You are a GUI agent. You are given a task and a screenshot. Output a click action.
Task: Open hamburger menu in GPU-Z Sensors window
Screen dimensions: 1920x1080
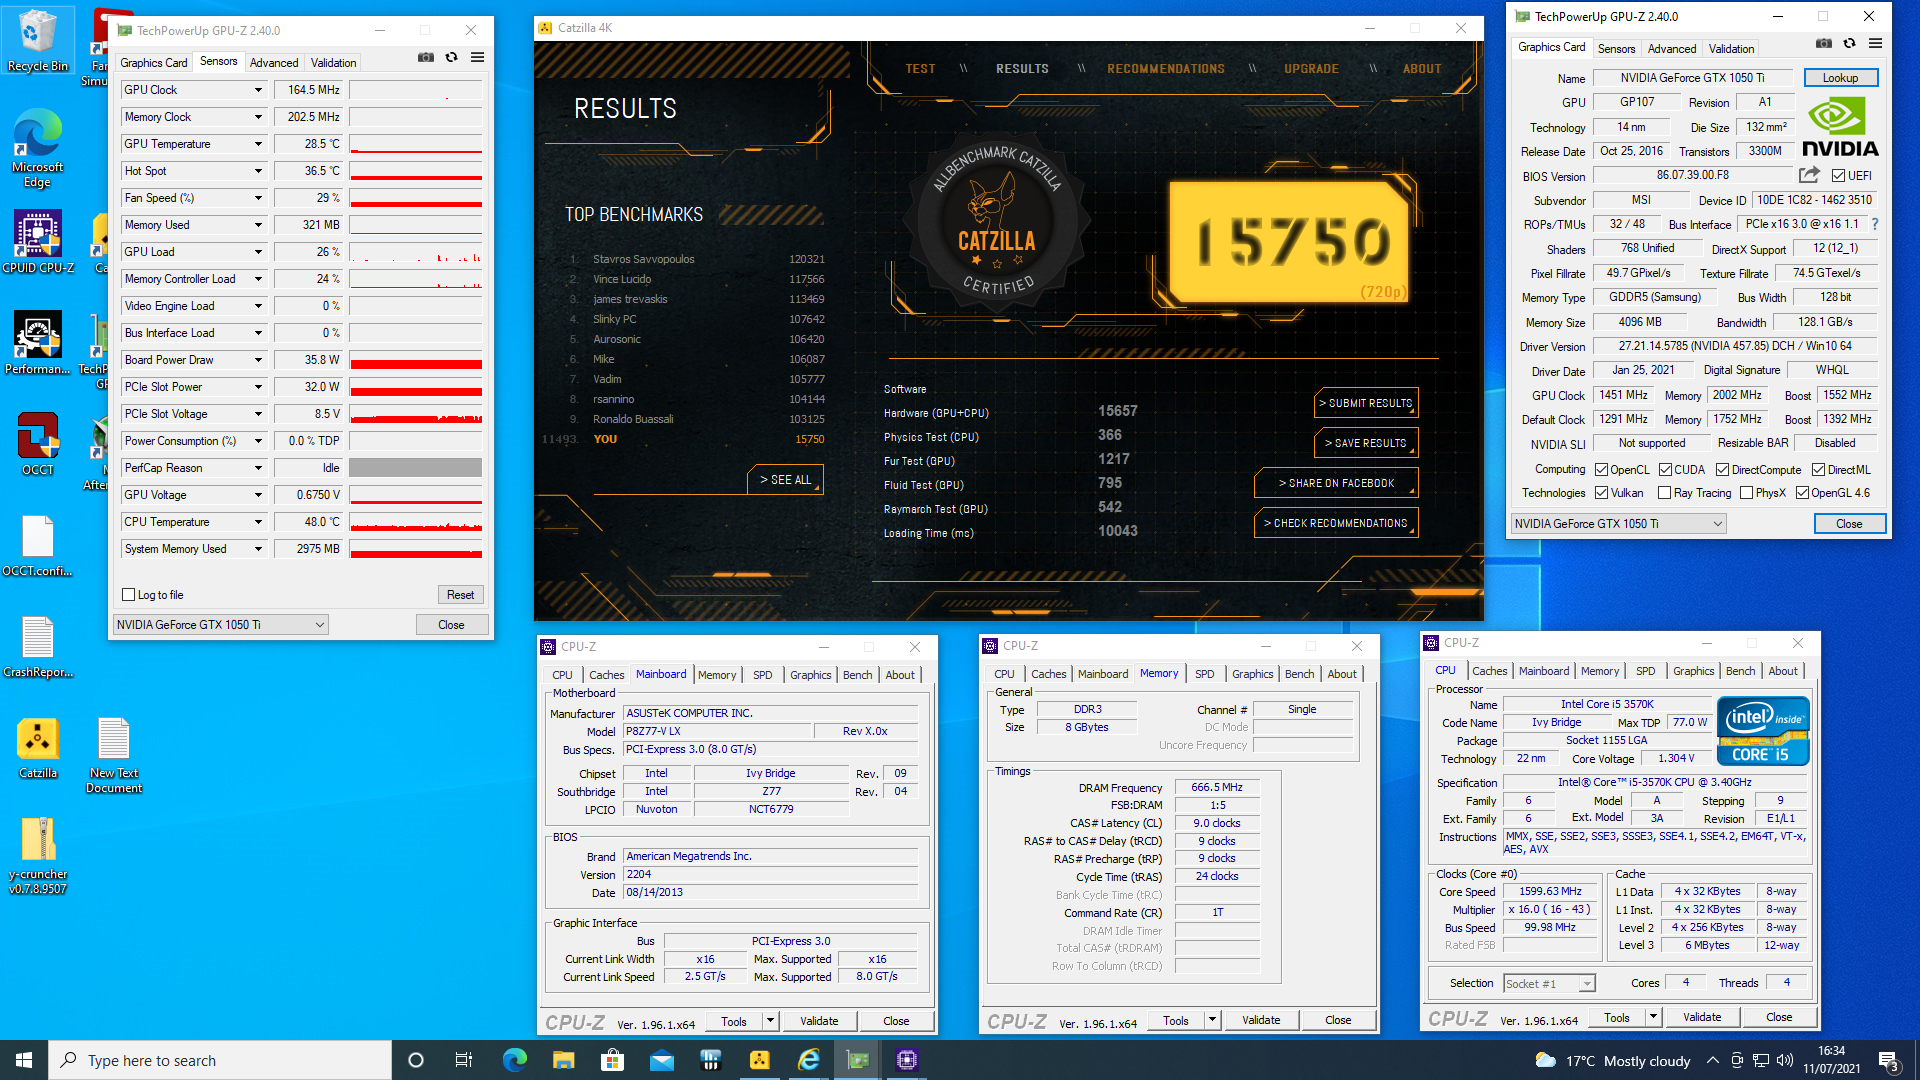click(x=478, y=57)
